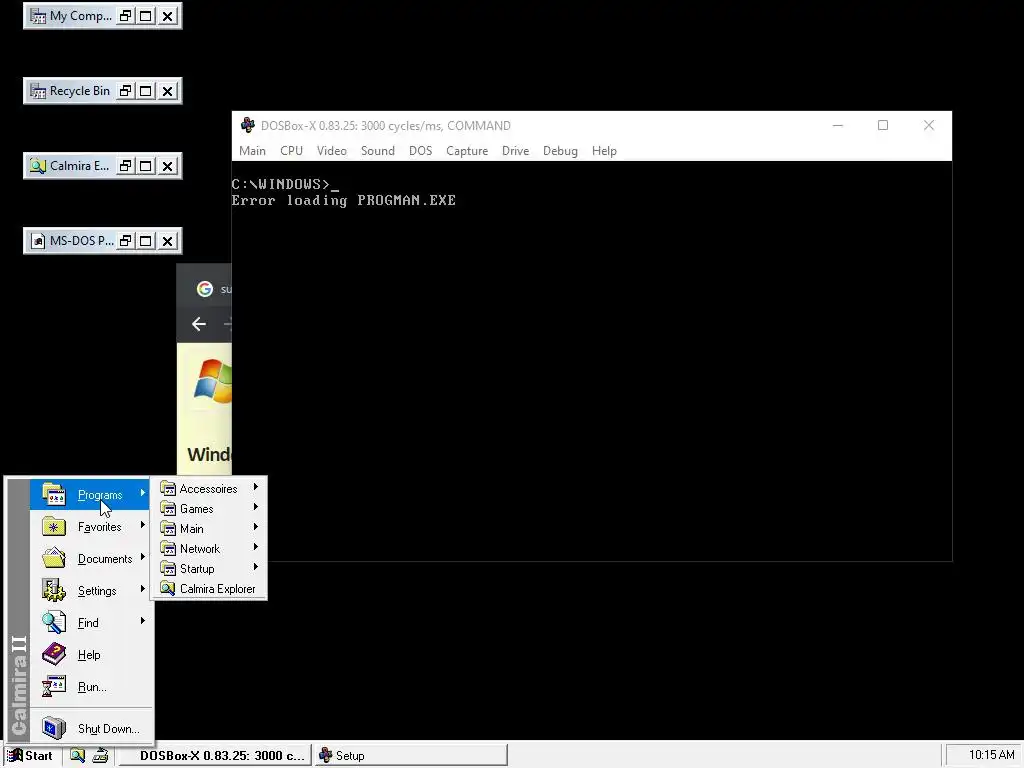Screen dimensions: 1024x768
Task: Click the Google icon tab in the background browser
Action: [205, 289]
